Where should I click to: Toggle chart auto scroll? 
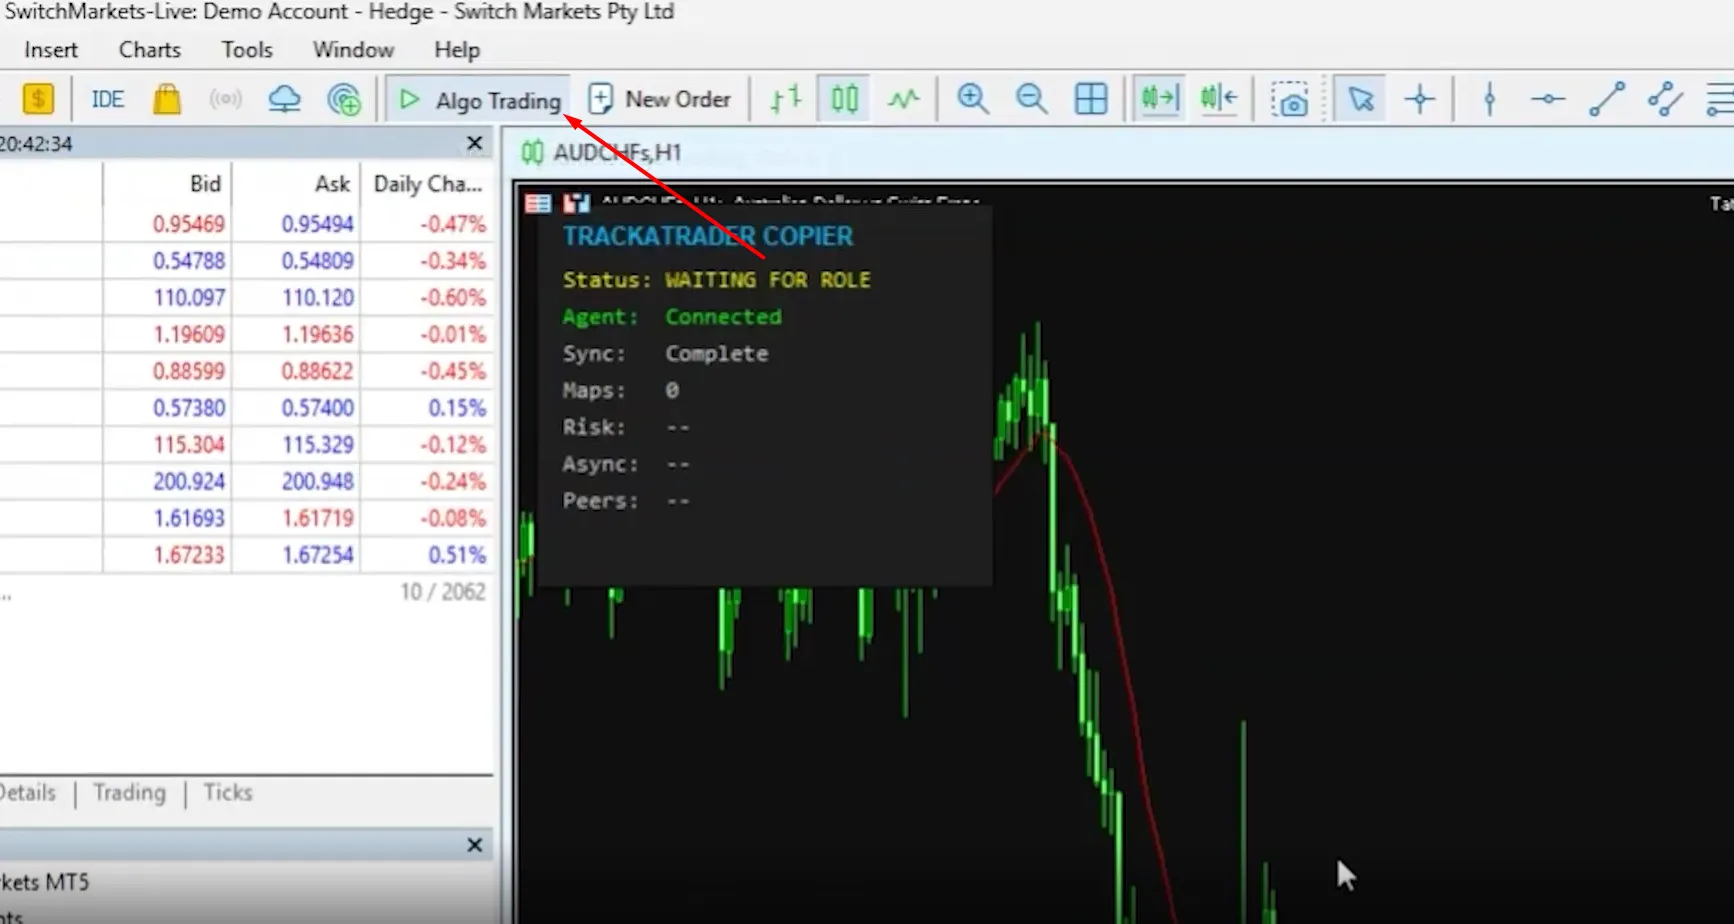coord(1160,99)
